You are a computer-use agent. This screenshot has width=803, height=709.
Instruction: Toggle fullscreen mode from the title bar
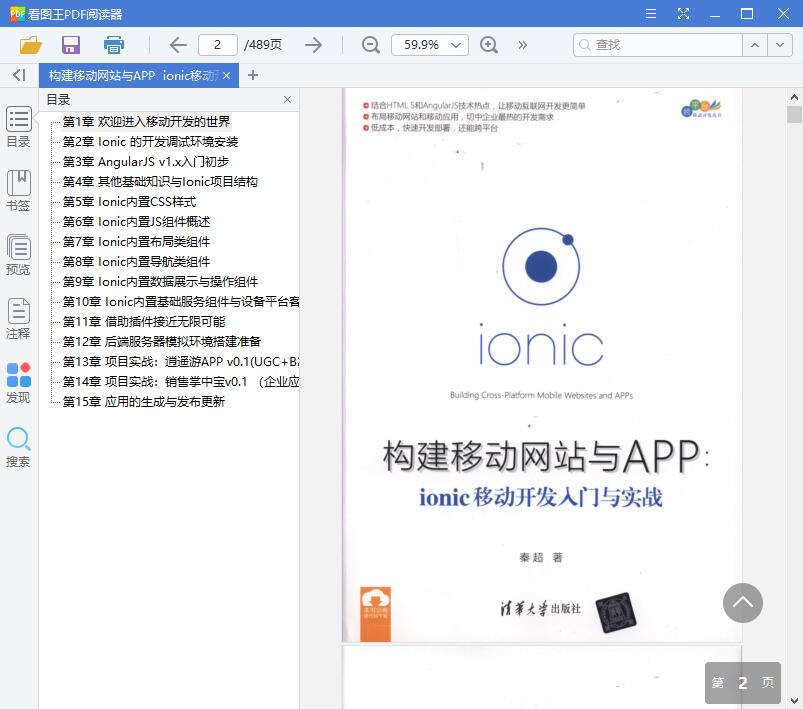tap(684, 14)
